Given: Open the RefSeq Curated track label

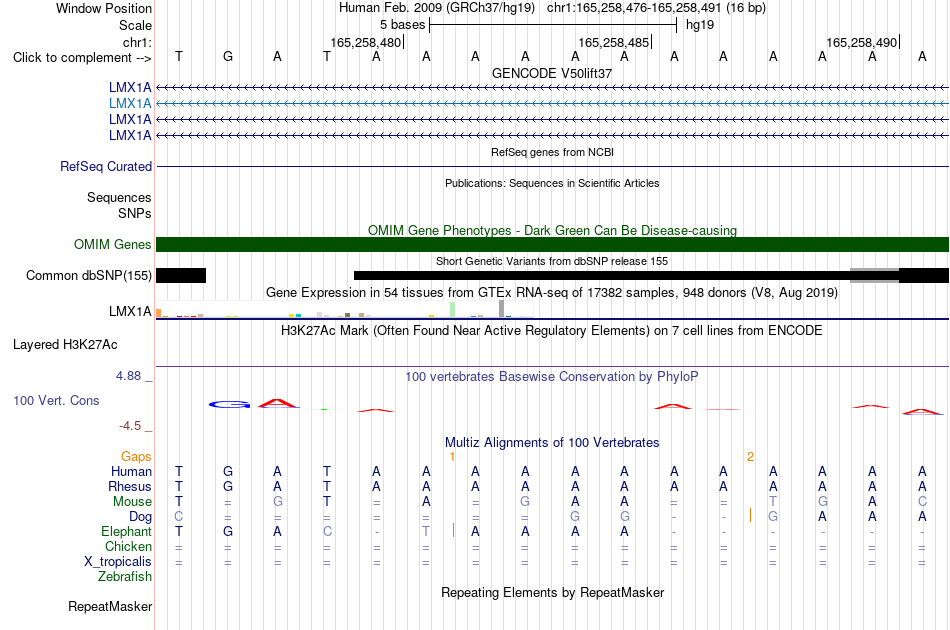Looking at the screenshot, I should (x=106, y=167).
